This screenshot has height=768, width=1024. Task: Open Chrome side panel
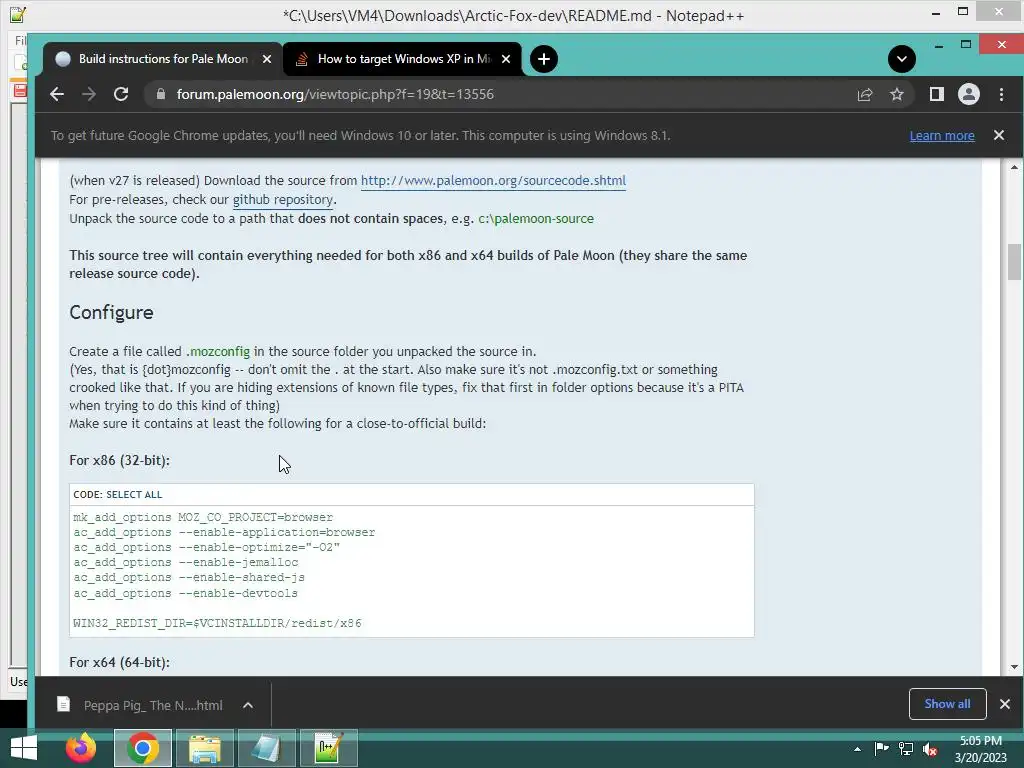(x=936, y=94)
